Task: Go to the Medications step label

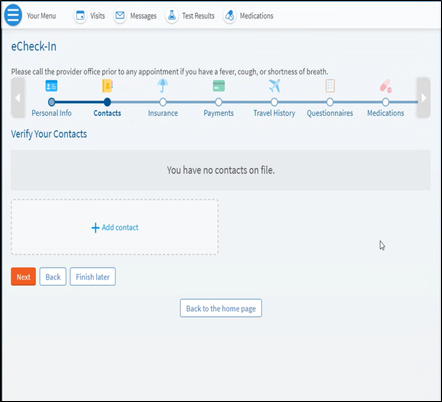Action: pyautogui.click(x=385, y=113)
